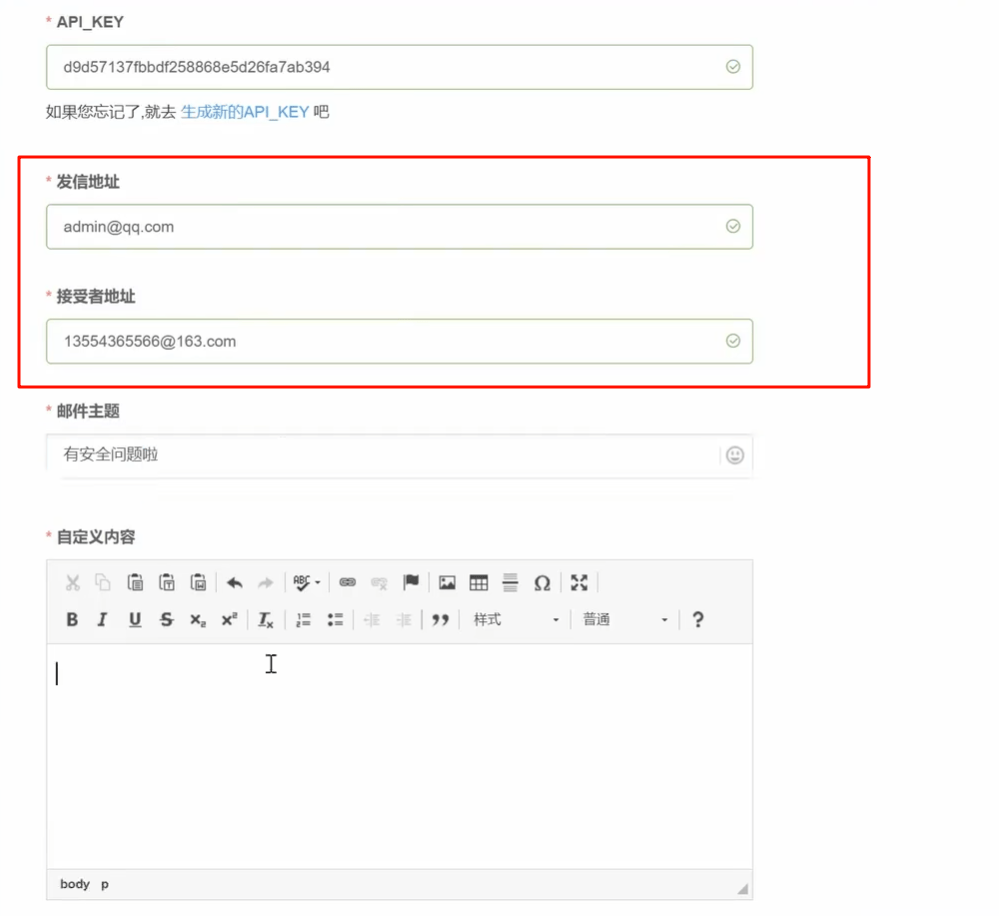
Task: Insert a hyperlink with the link icon
Action: tap(347, 582)
